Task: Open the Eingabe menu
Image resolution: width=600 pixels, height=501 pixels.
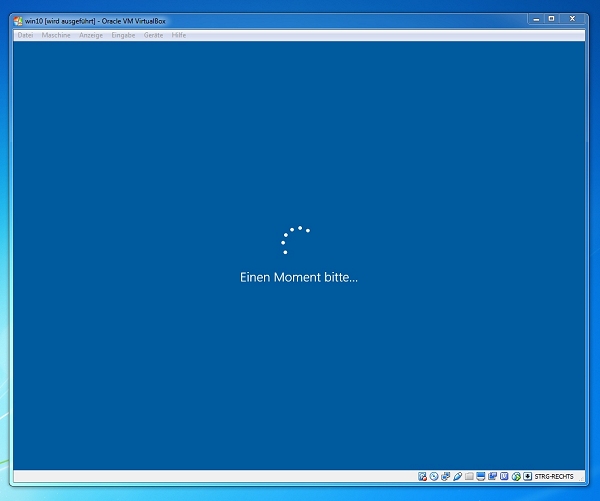Action: pos(123,35)
